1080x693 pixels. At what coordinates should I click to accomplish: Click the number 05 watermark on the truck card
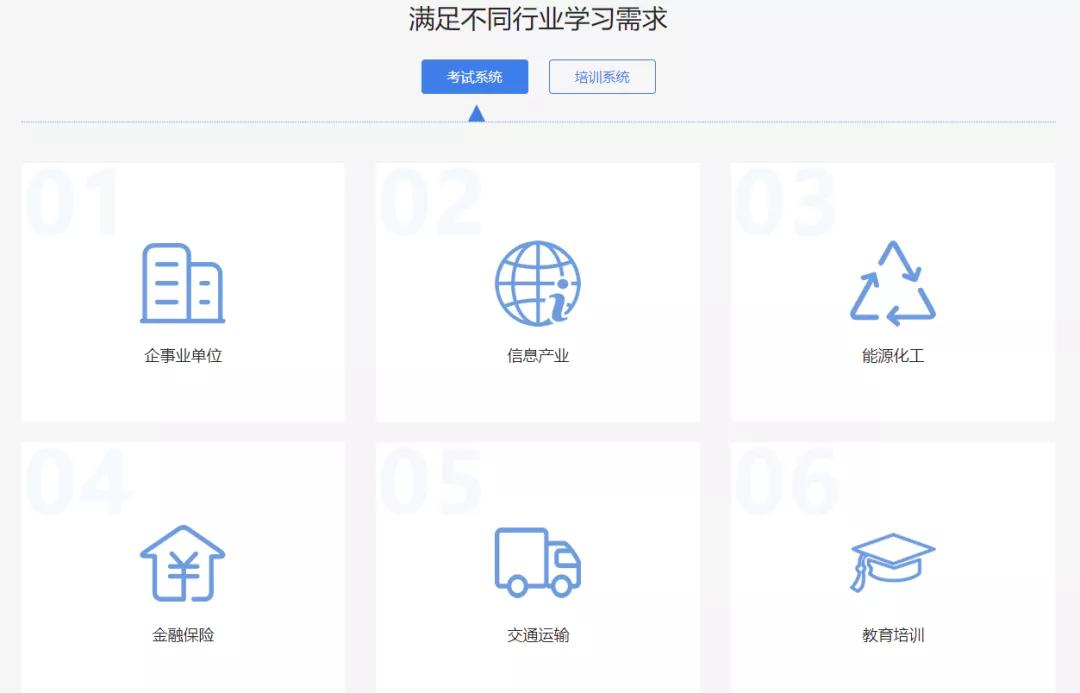pyautogui.click(x=430, y=478)
